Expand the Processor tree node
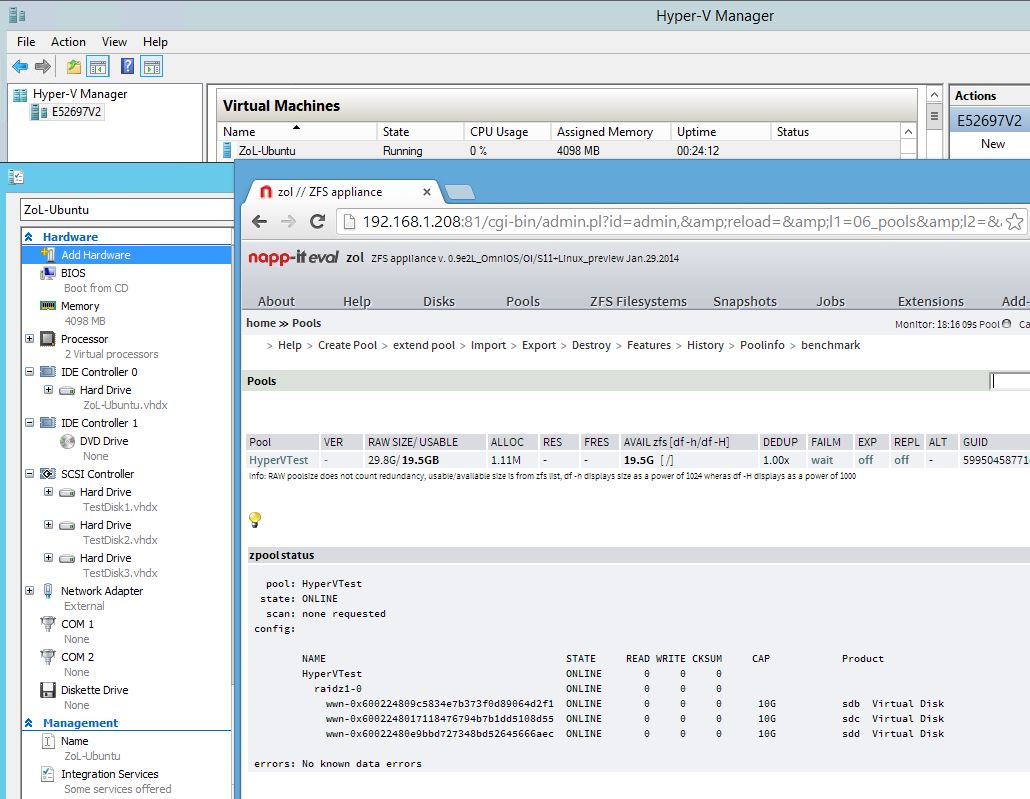This screenshot has width=1030, height=799. tap(31, 339)
